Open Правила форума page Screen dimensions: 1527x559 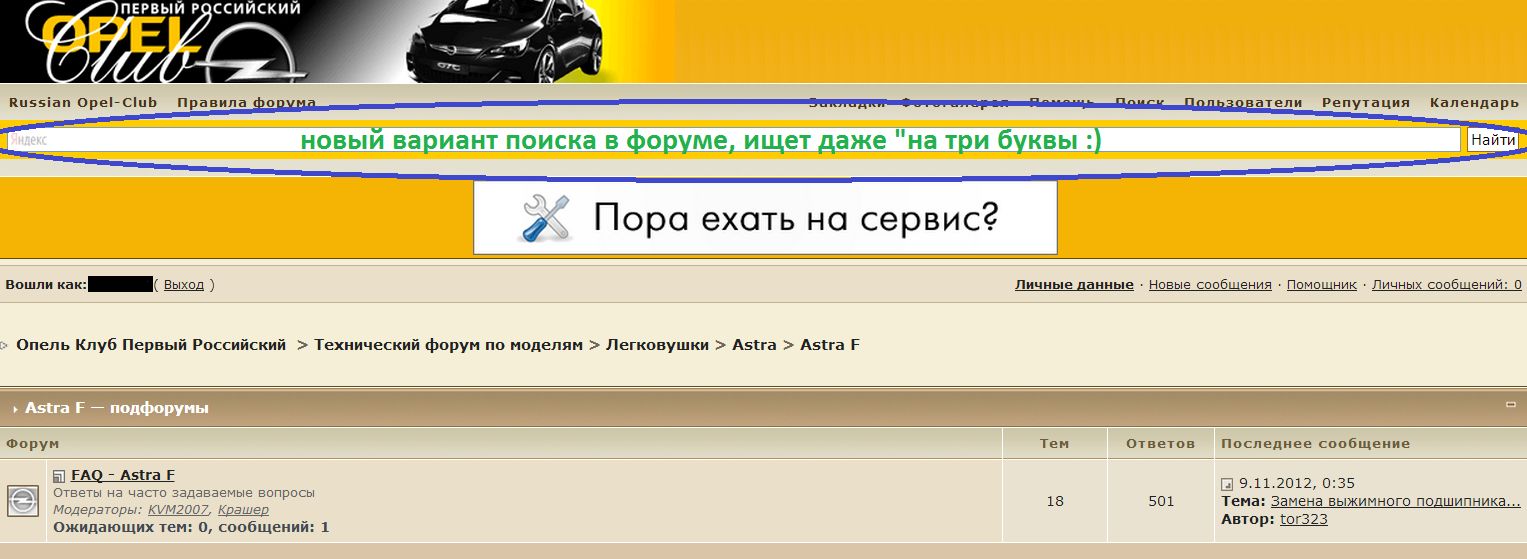coord(246,103)
